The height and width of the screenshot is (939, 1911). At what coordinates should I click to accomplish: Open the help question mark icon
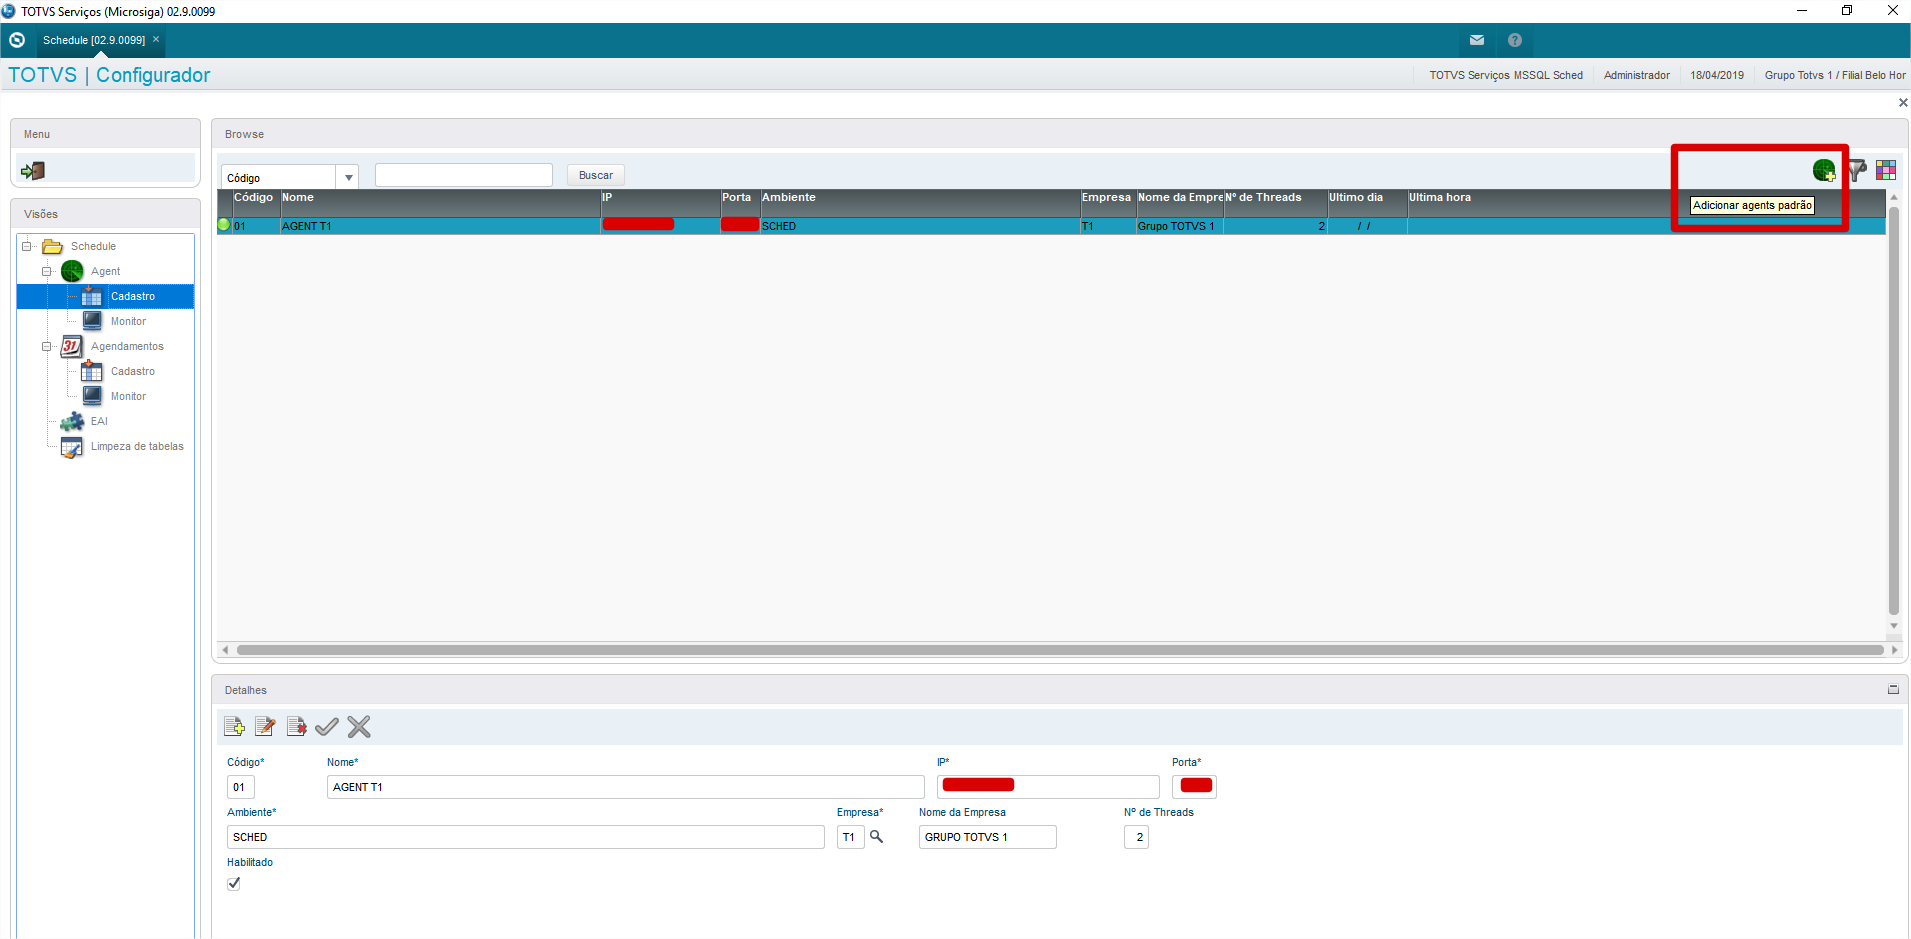[x=1515, y=40]
